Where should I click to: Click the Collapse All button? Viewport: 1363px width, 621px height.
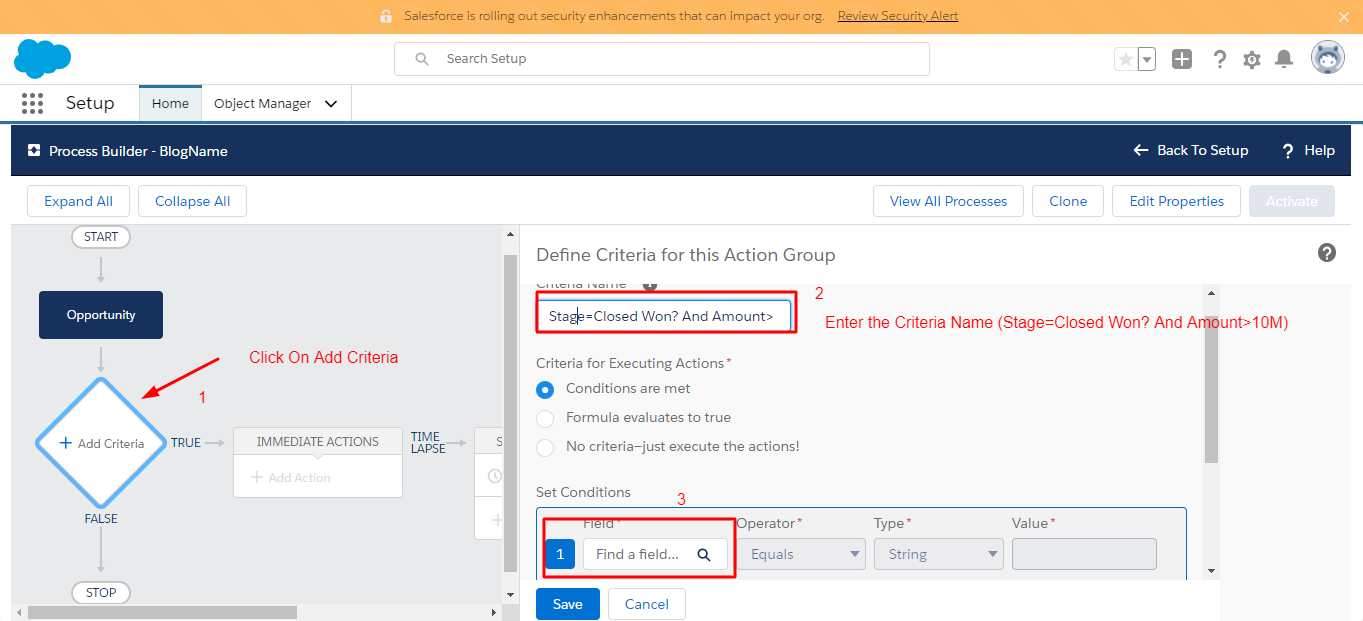192,201
